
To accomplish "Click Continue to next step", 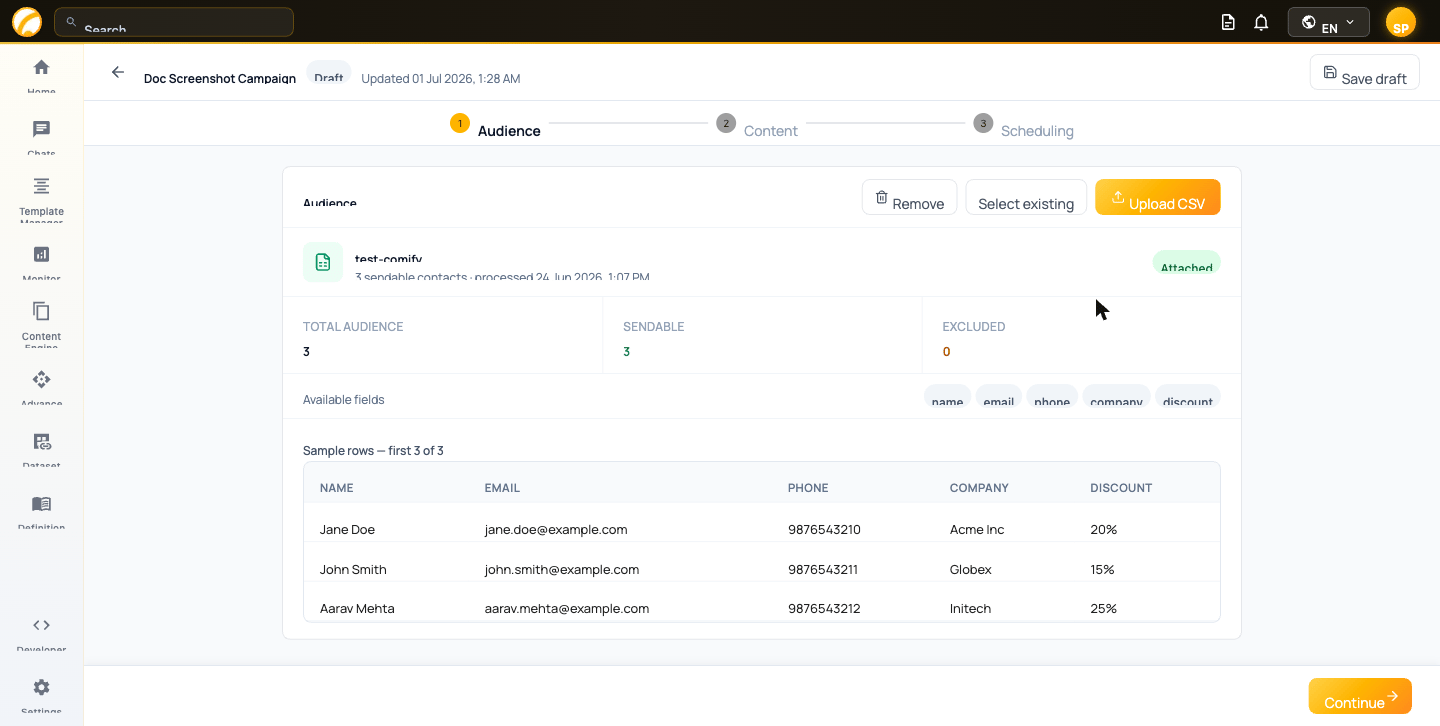I will pos(1360,696).
